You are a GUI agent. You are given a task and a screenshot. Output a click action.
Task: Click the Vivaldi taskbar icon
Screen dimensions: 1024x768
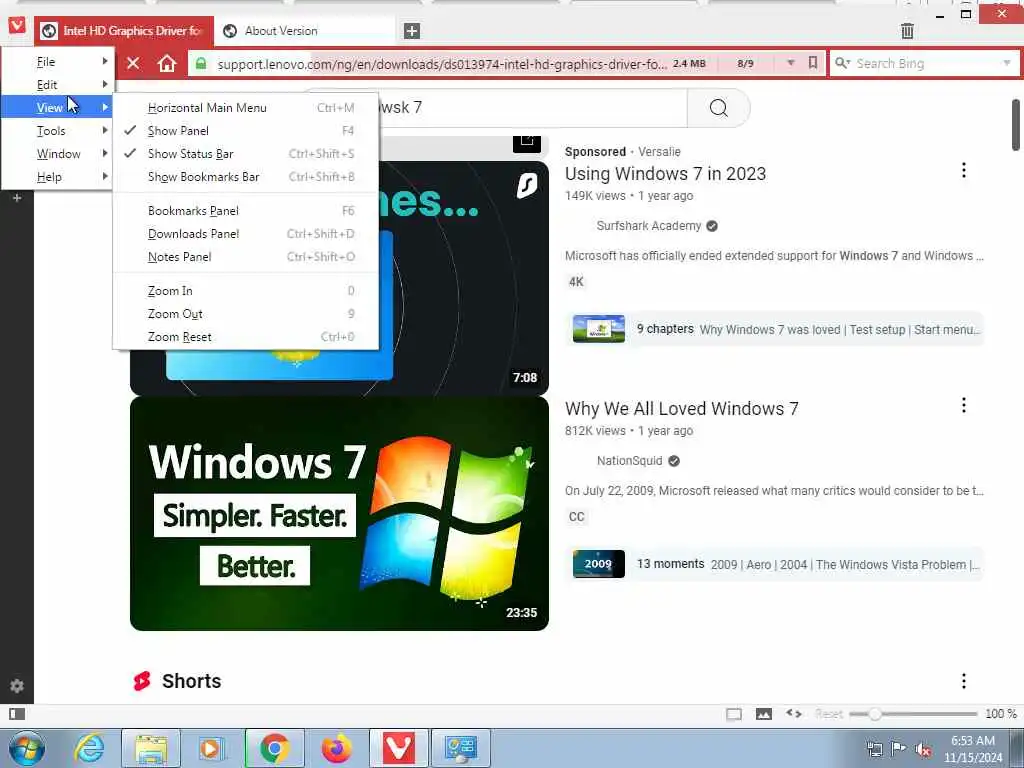[398, 748]
